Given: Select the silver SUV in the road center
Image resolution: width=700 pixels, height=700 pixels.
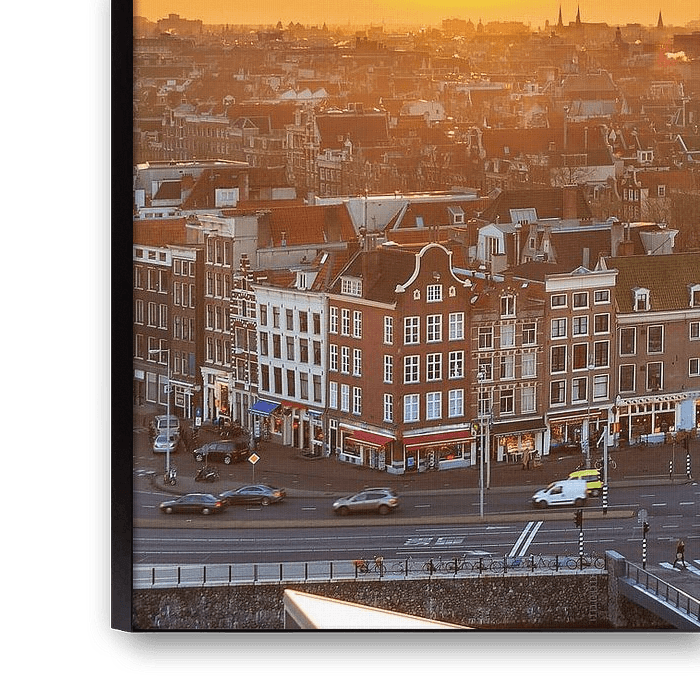Looking at the screenshot, I should pyautogui.click(x=366, y=501).
